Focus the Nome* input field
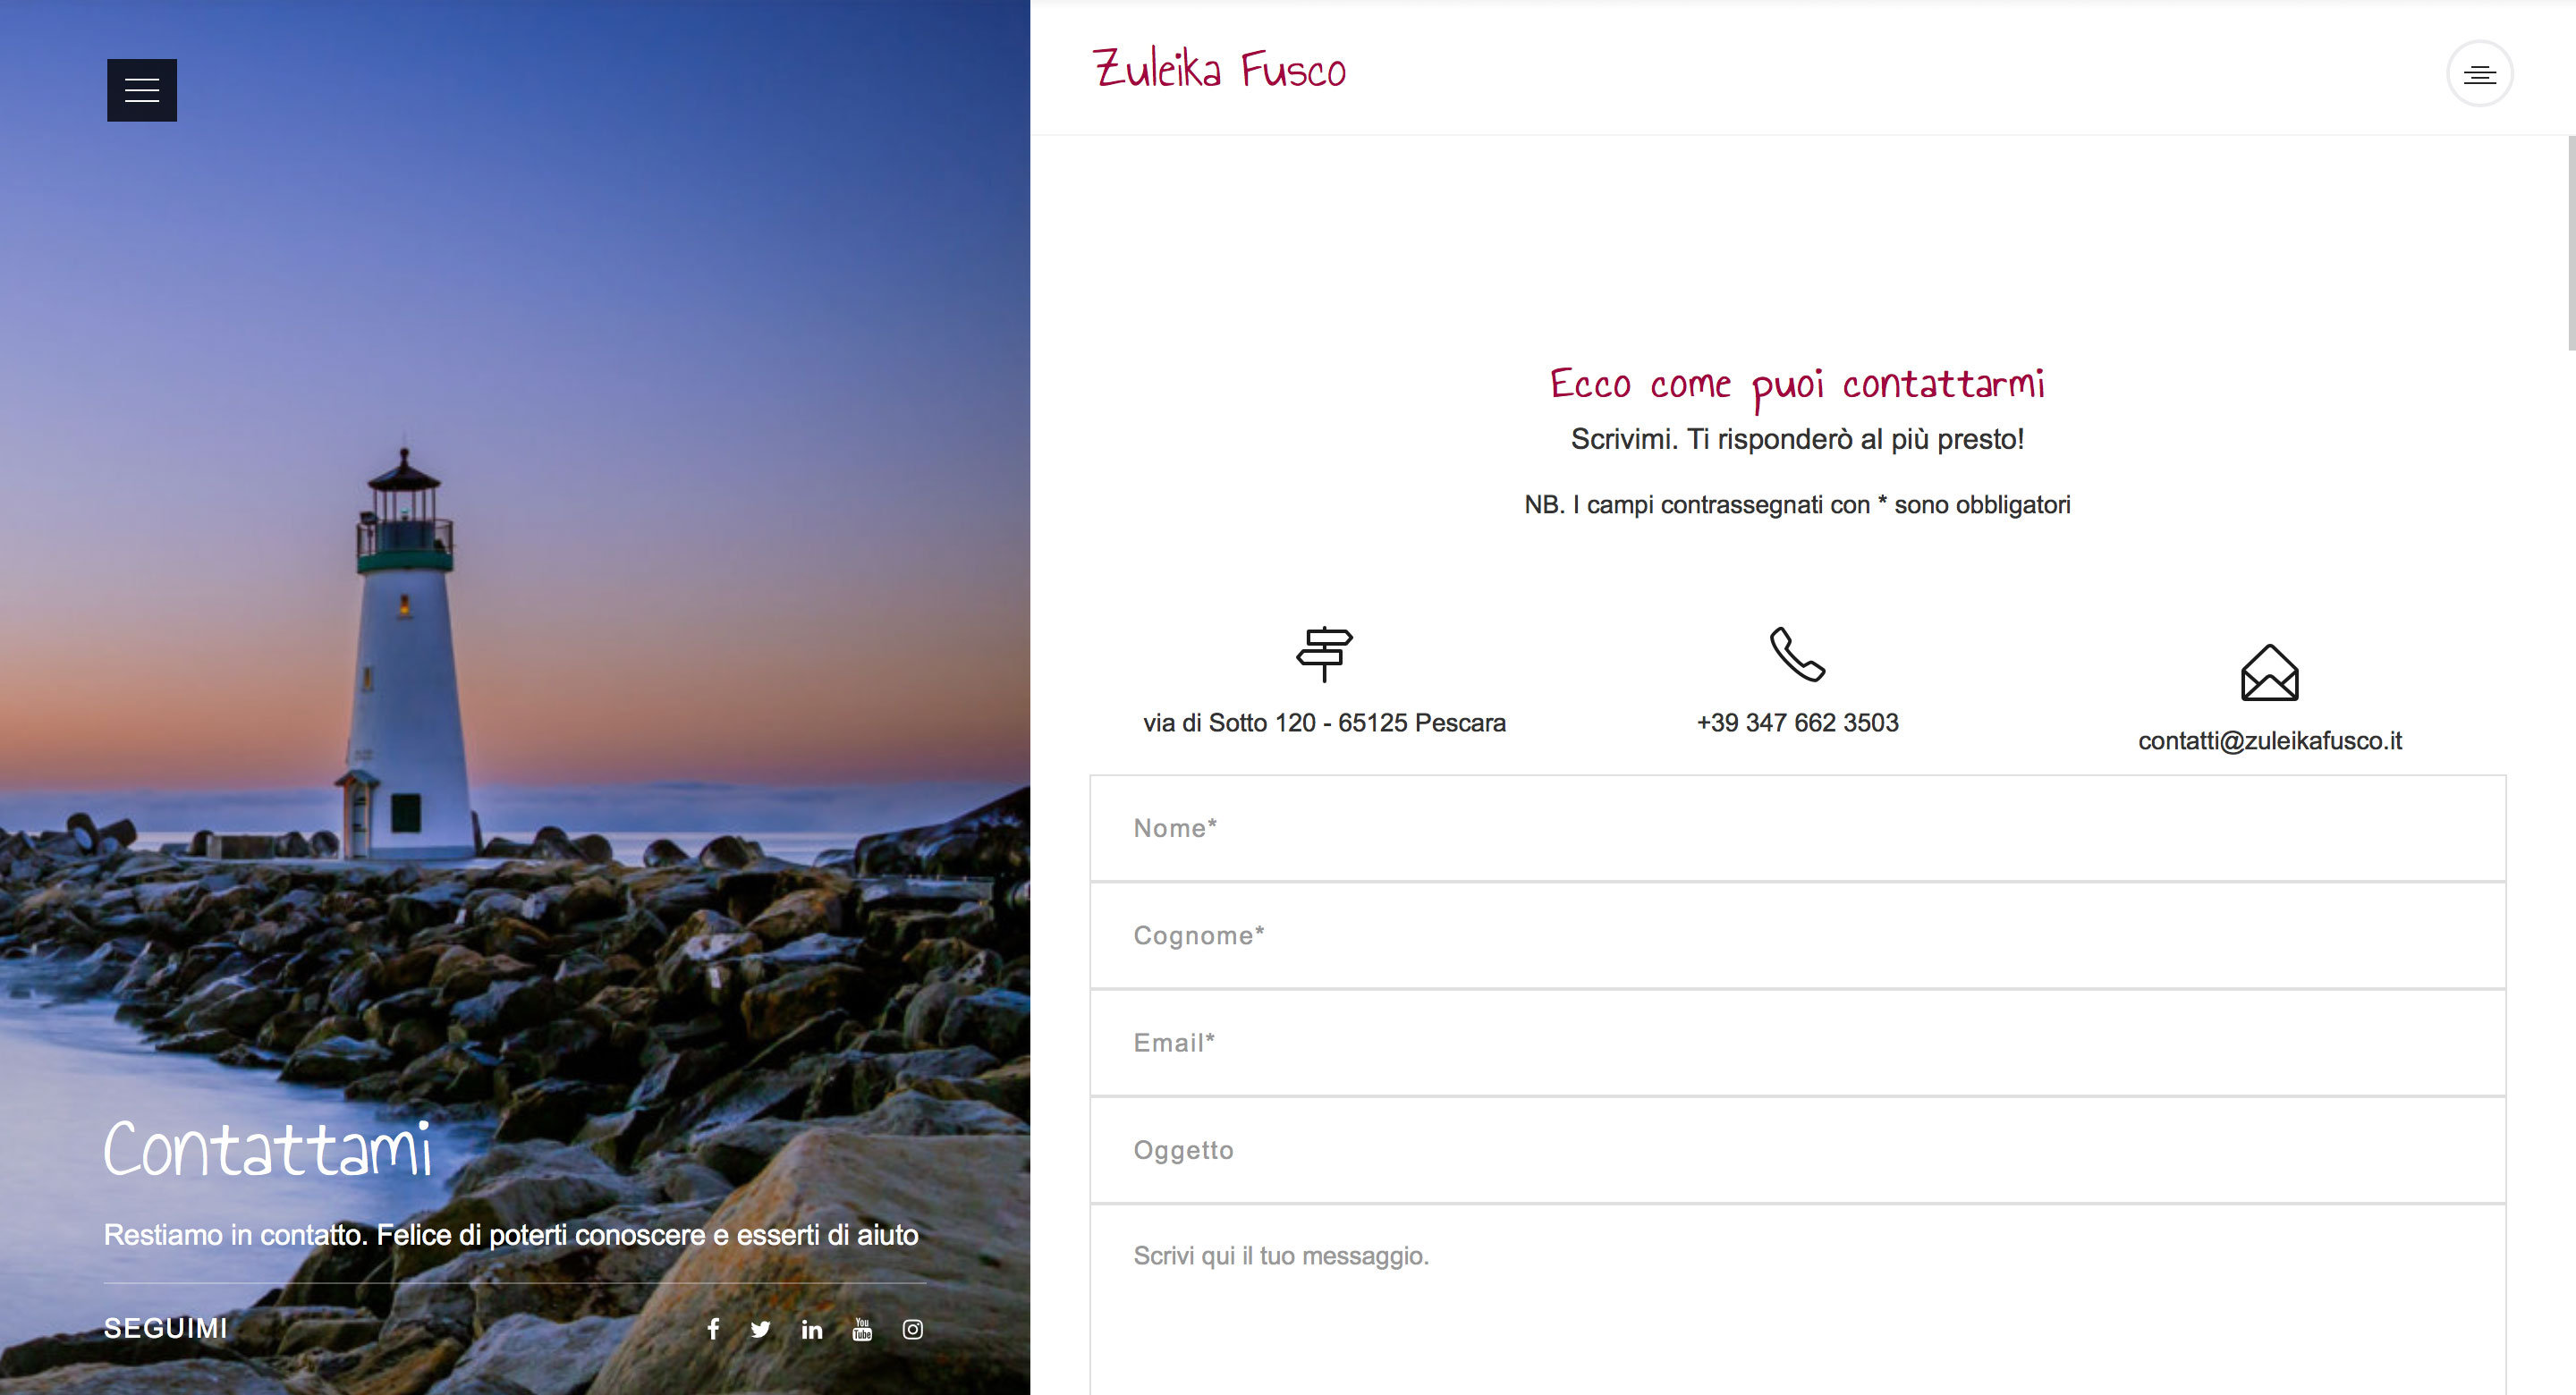 (x=1797, y=828)
